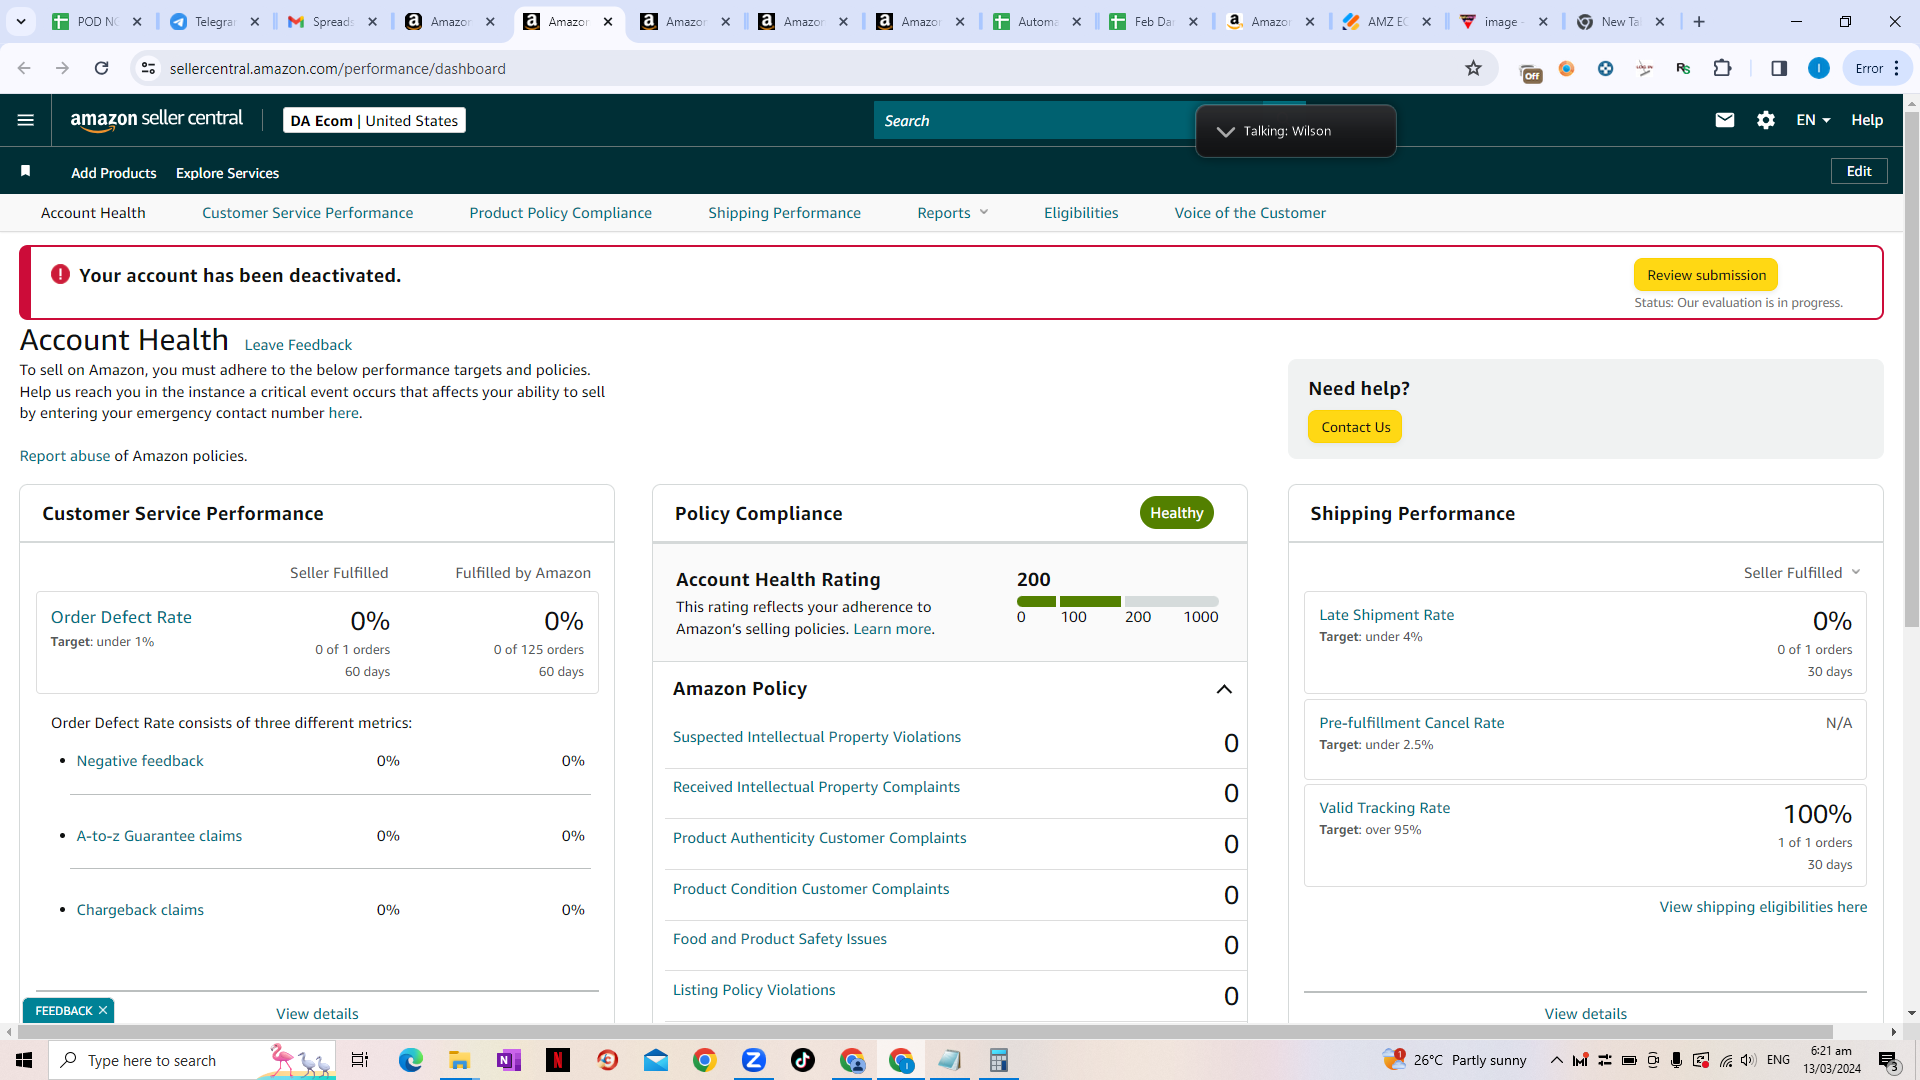Open the settings gear in Seller Central
This screenshot has height=1080, width=1920.
(x=1766, y=120)
